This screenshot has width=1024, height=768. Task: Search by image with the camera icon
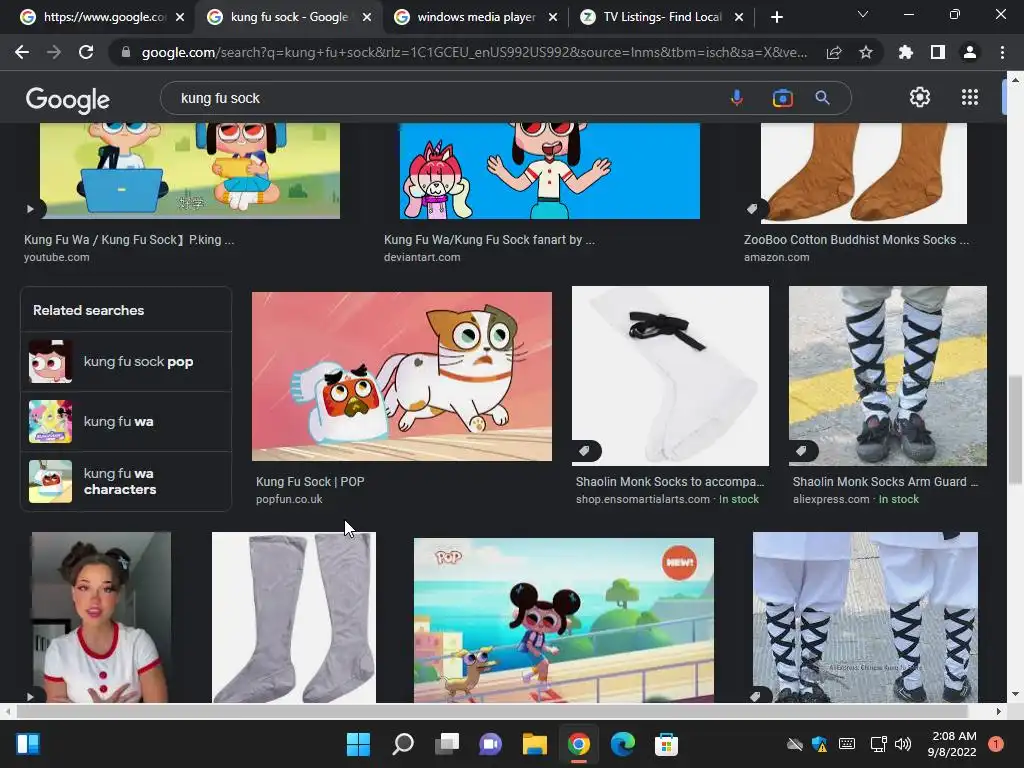[782, 98]
